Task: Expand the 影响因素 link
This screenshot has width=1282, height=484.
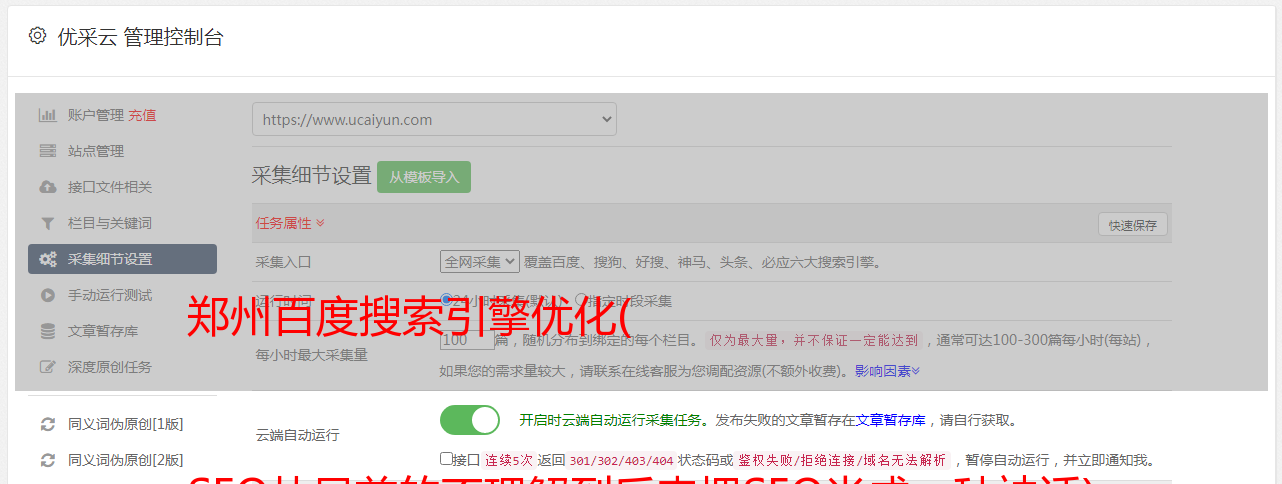Action: click(887, 371)
